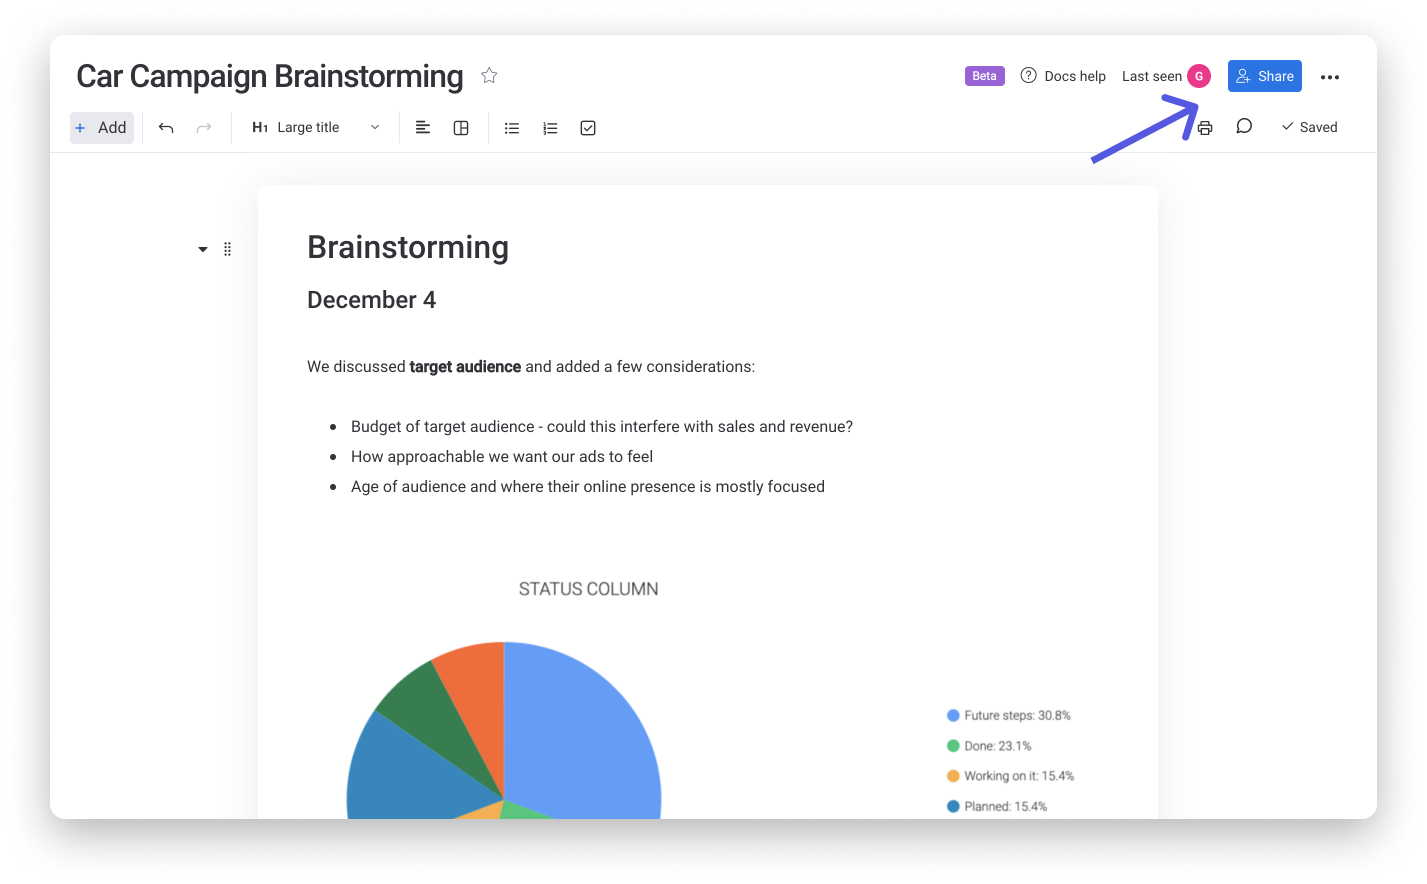The width and height of the screenshot is (1427, 884).
Task: Click the 'Budget of target audience' bullet
Action: click(602, 427)
